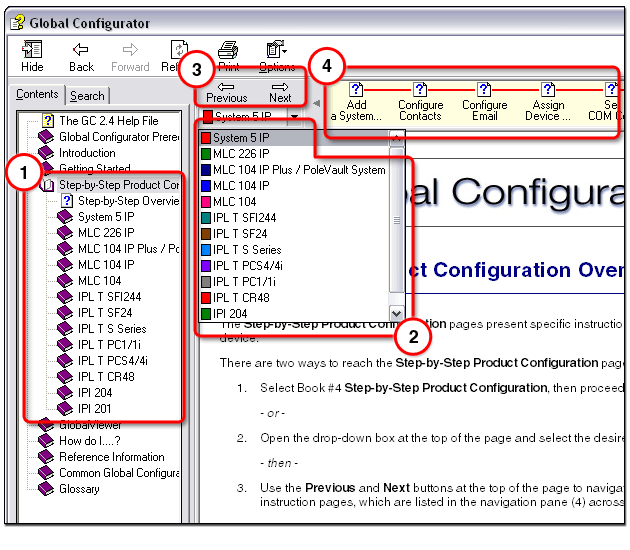
Task: Click the drop-down list scrollbar down arrow
Action: point(396,313)
